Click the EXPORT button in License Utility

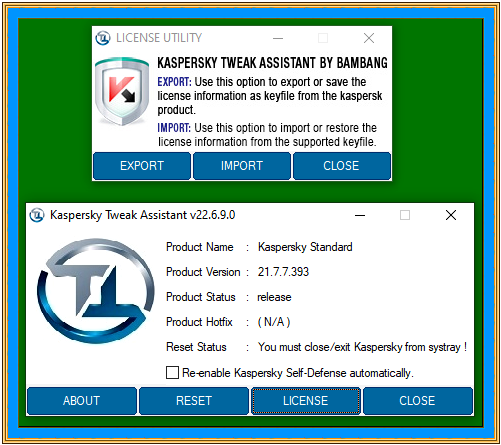click(142, 166)
